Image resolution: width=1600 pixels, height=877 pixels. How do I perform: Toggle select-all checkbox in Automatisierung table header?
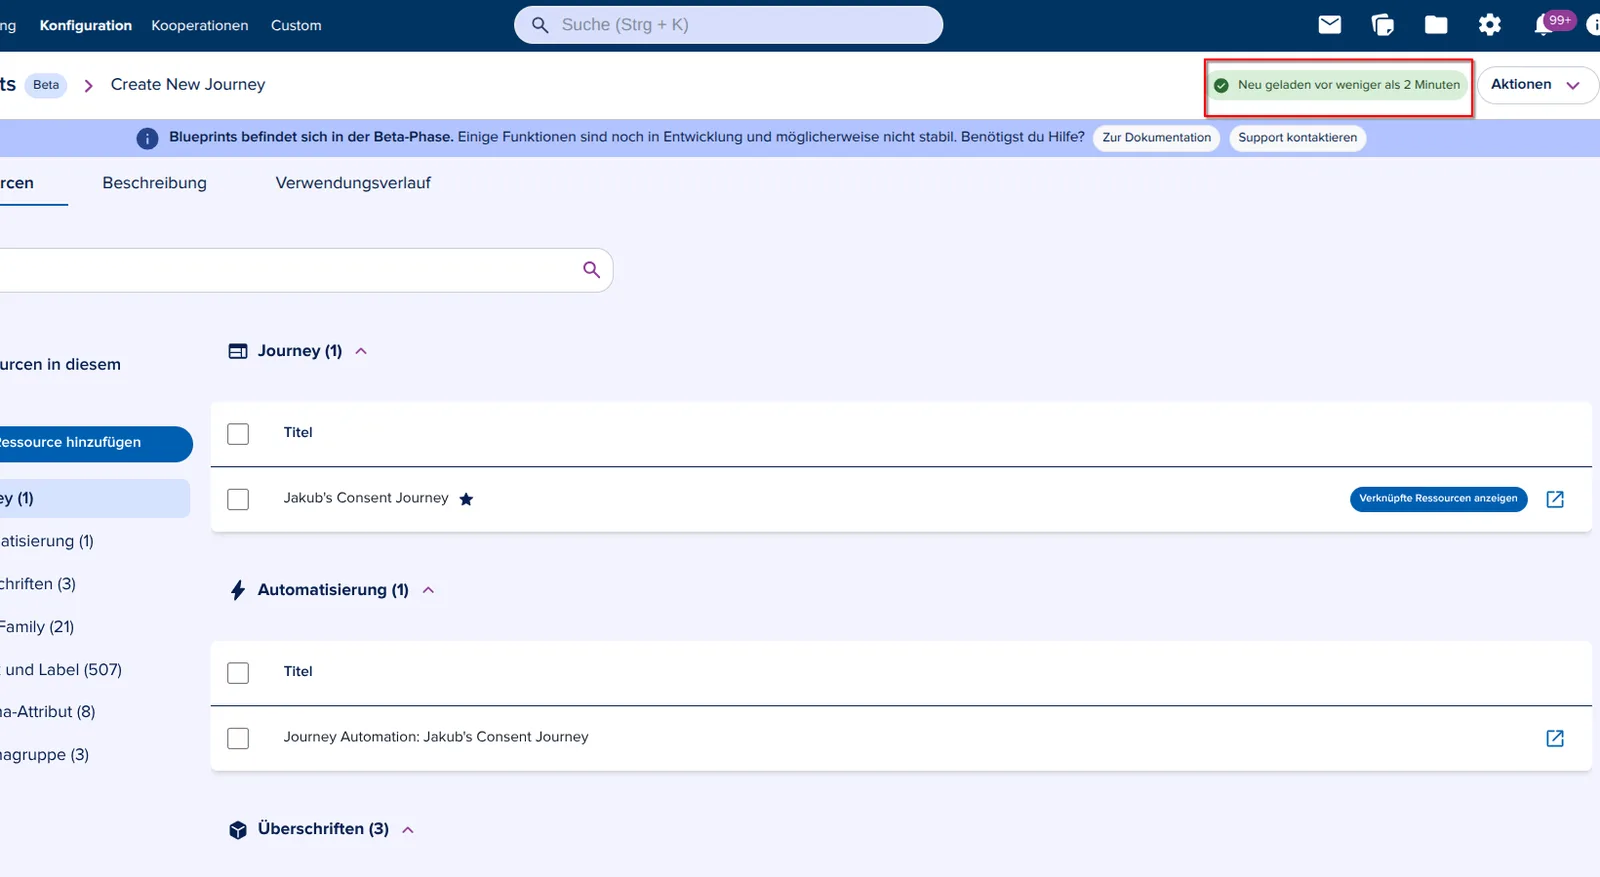pyautogui.click(x=238, y=673)
